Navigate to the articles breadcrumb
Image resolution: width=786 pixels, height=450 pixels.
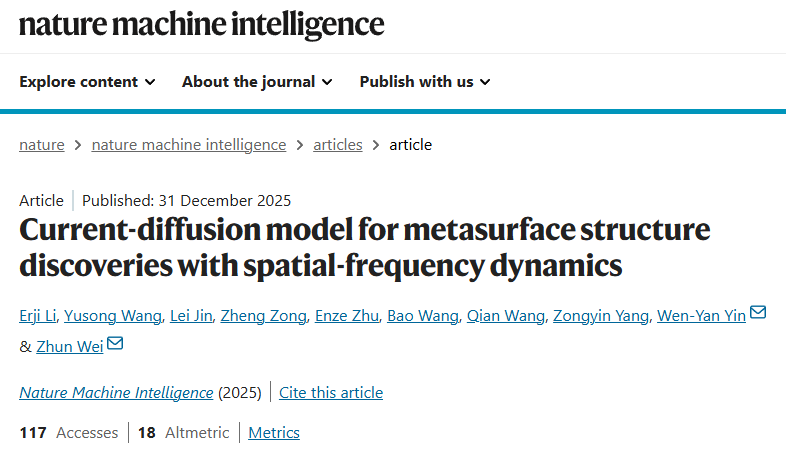pyautogui.click(x=338, y=144)
